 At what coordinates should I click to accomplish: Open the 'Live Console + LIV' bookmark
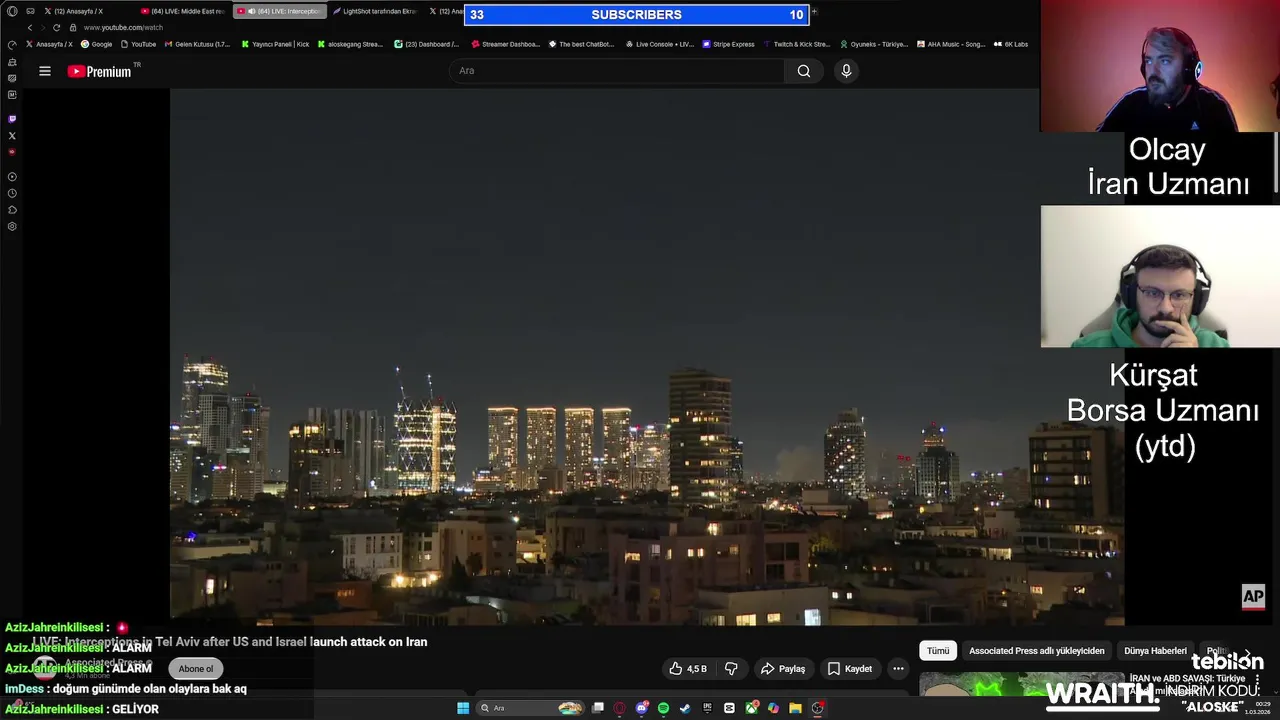(x=659, y=44)
